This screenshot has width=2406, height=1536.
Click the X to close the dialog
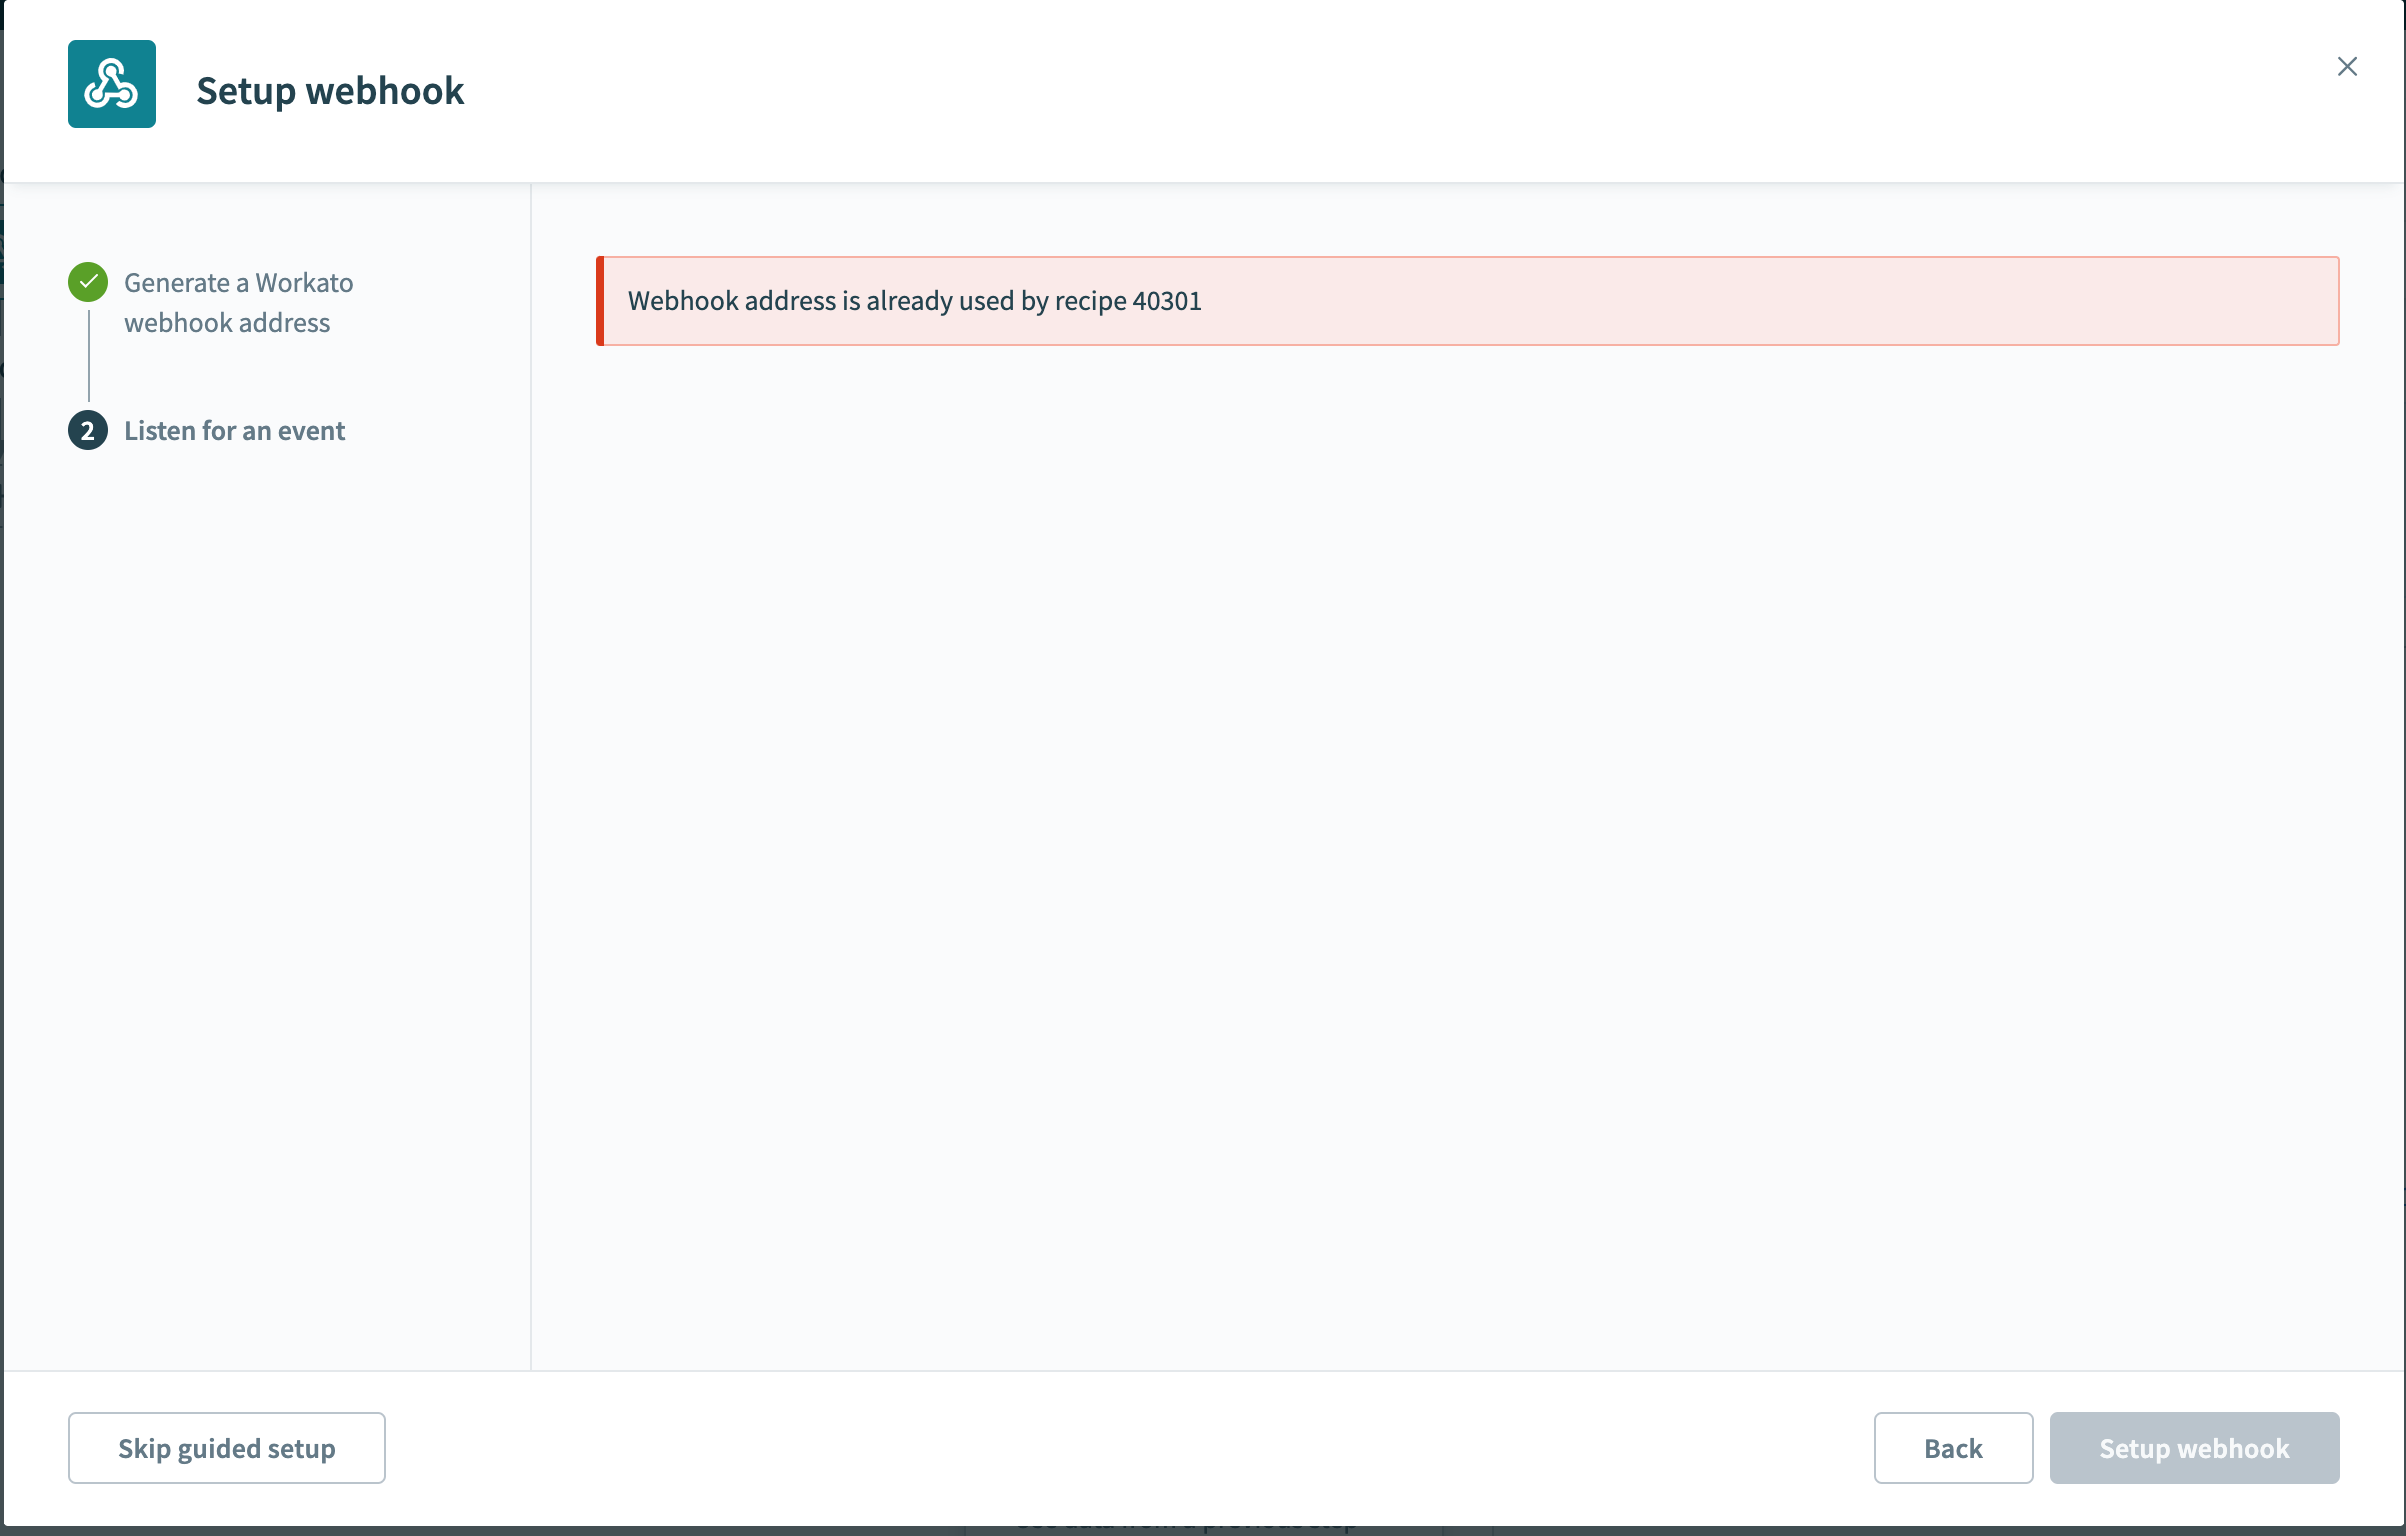2348,66
